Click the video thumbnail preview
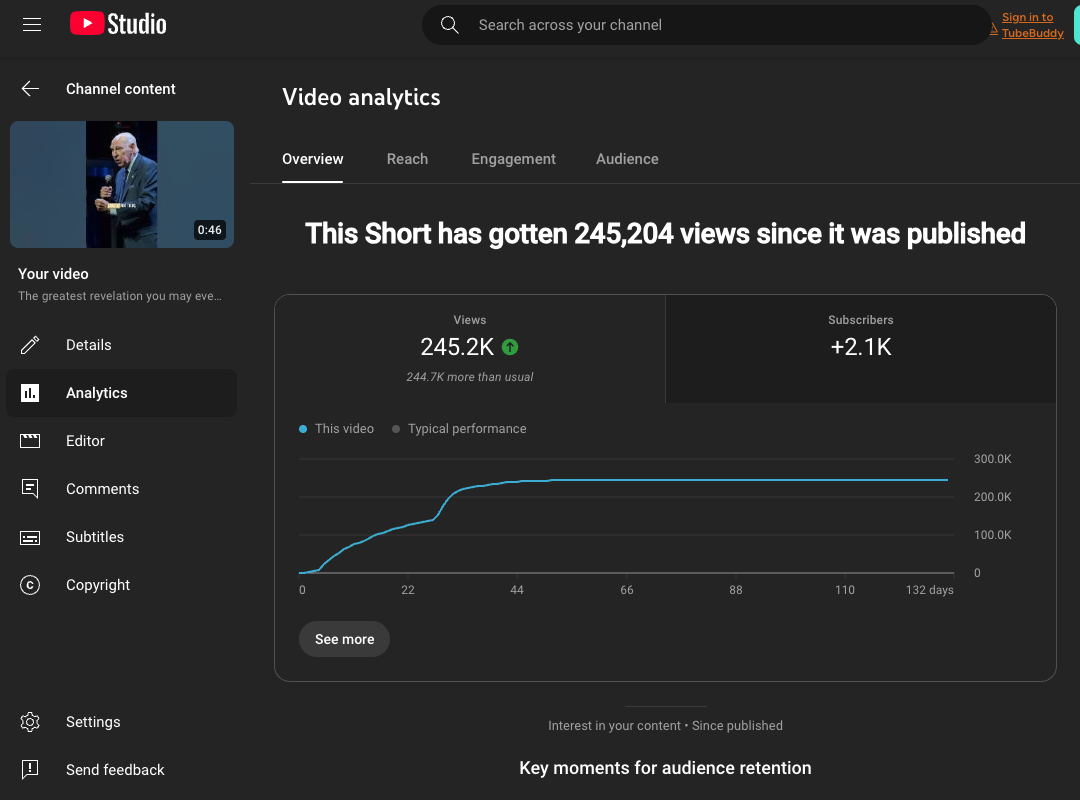The width and height of the screenshot is (1080, 800). (122, 184)
